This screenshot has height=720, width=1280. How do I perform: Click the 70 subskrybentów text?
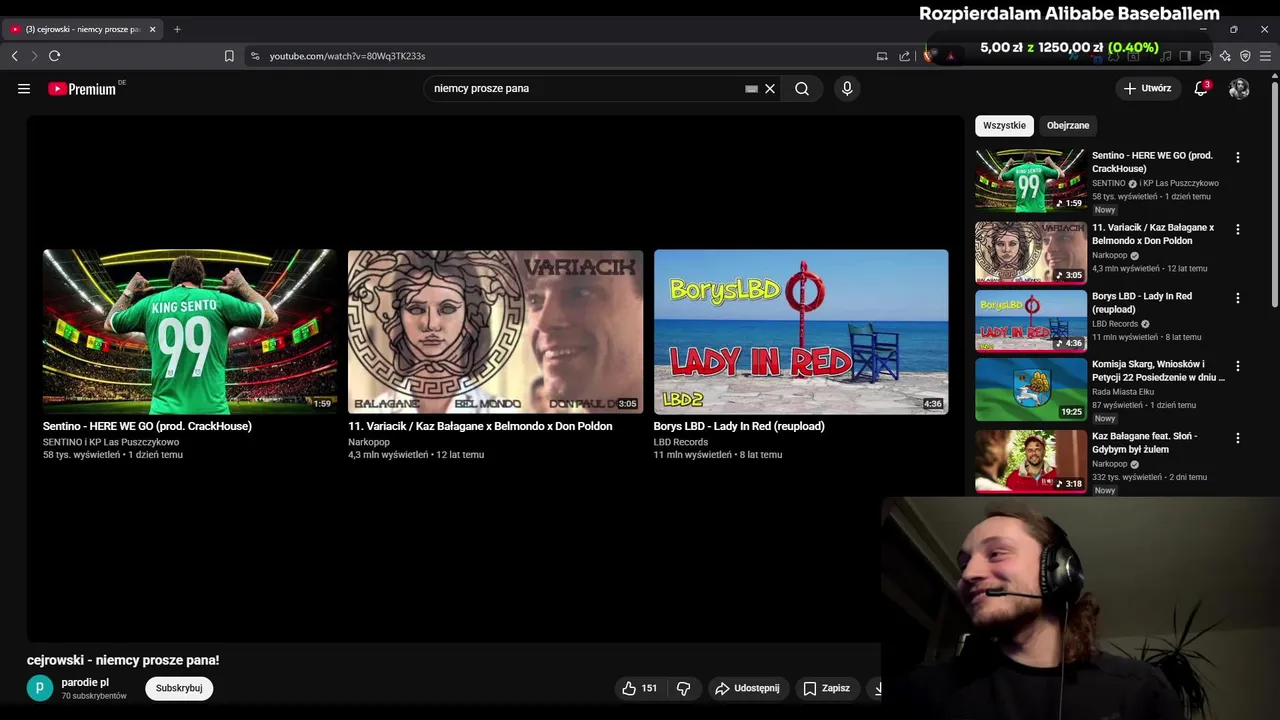point(94,696)
